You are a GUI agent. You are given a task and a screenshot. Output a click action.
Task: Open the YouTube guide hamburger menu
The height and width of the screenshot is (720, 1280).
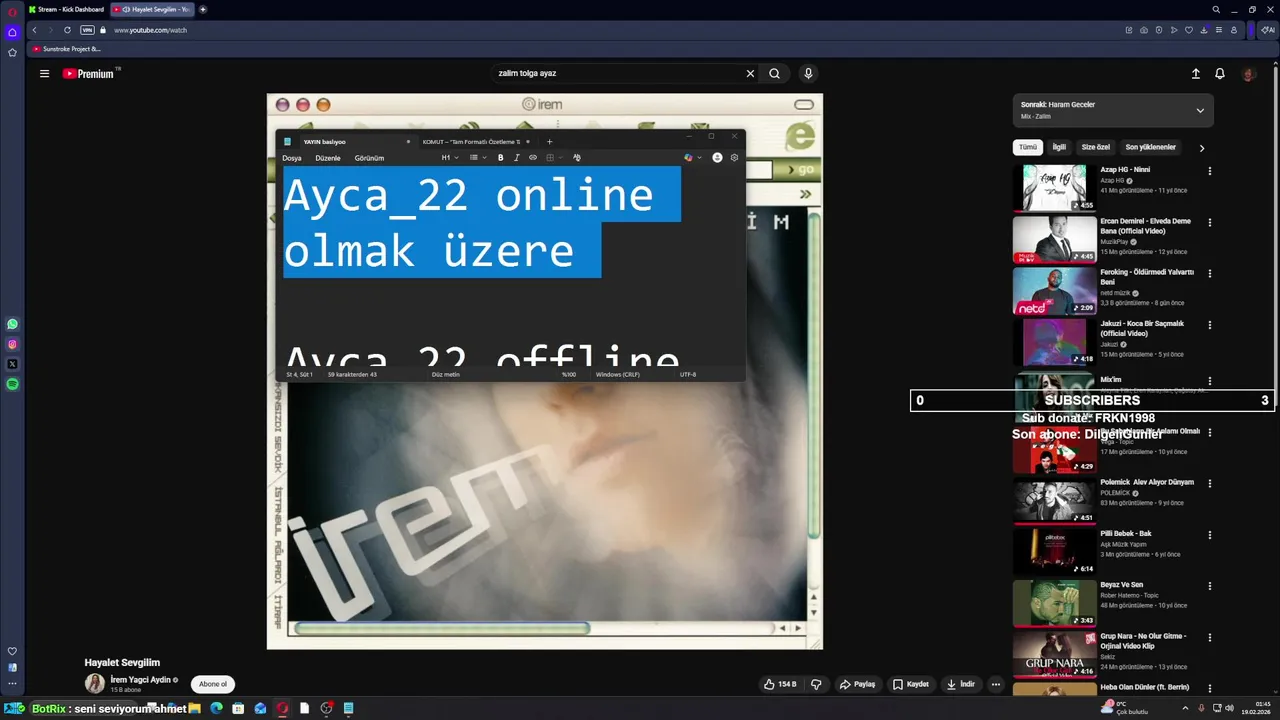click(44, 73)
